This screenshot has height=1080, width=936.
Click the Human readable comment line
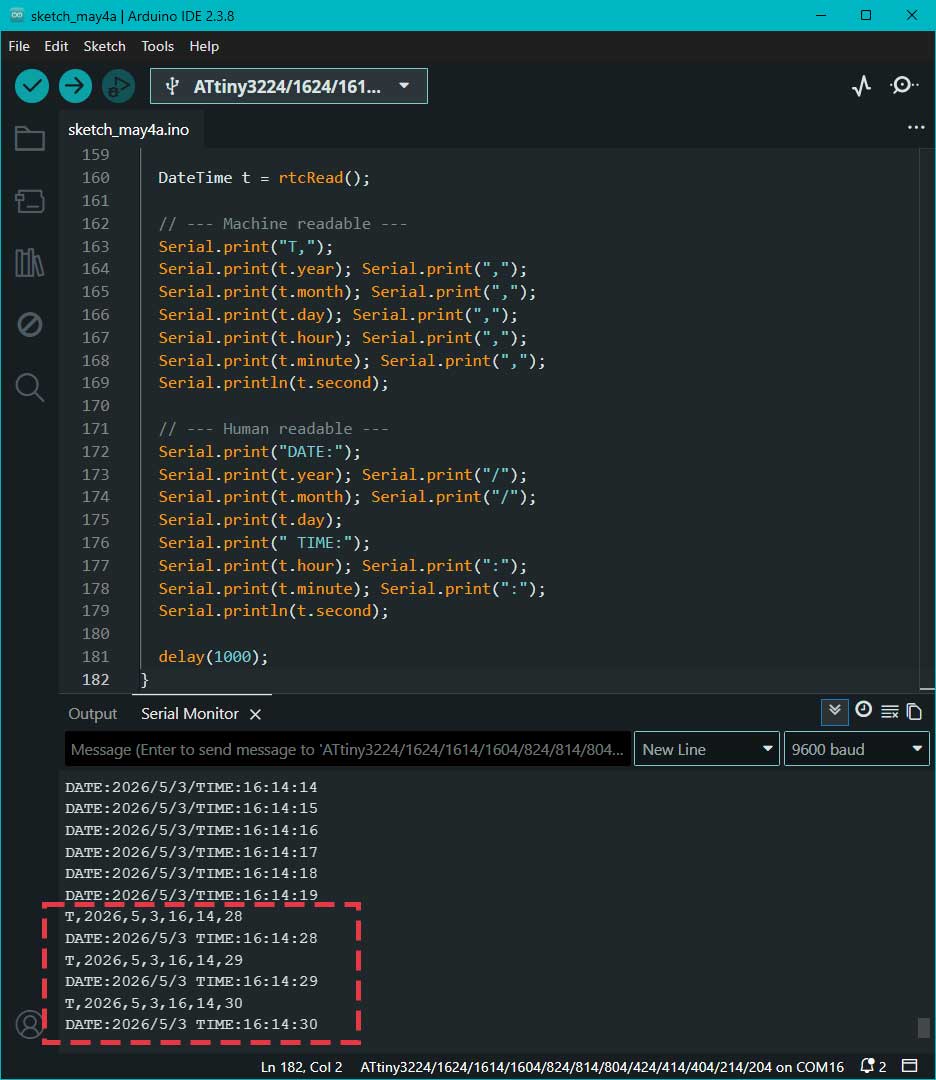(273, 428)
